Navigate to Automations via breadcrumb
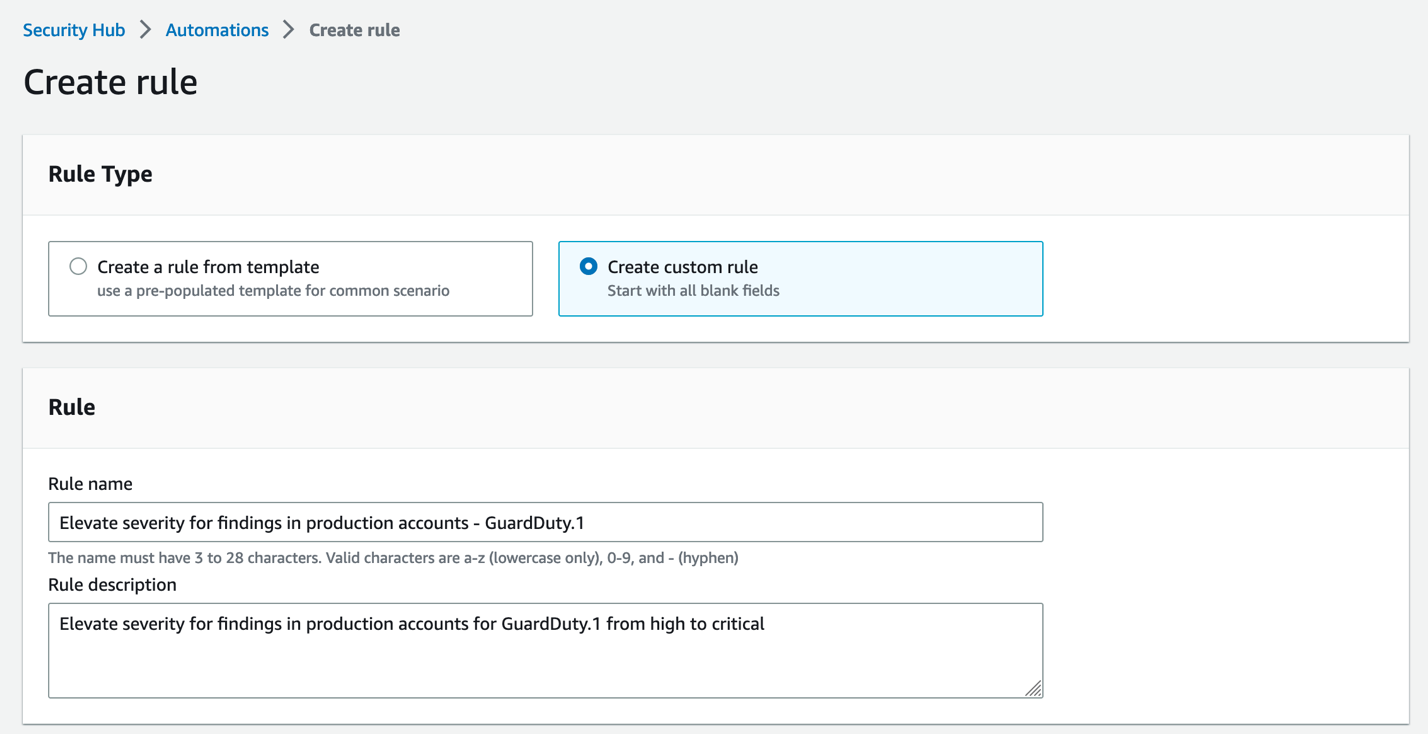 pyautogui.click(x=216, y=29)
